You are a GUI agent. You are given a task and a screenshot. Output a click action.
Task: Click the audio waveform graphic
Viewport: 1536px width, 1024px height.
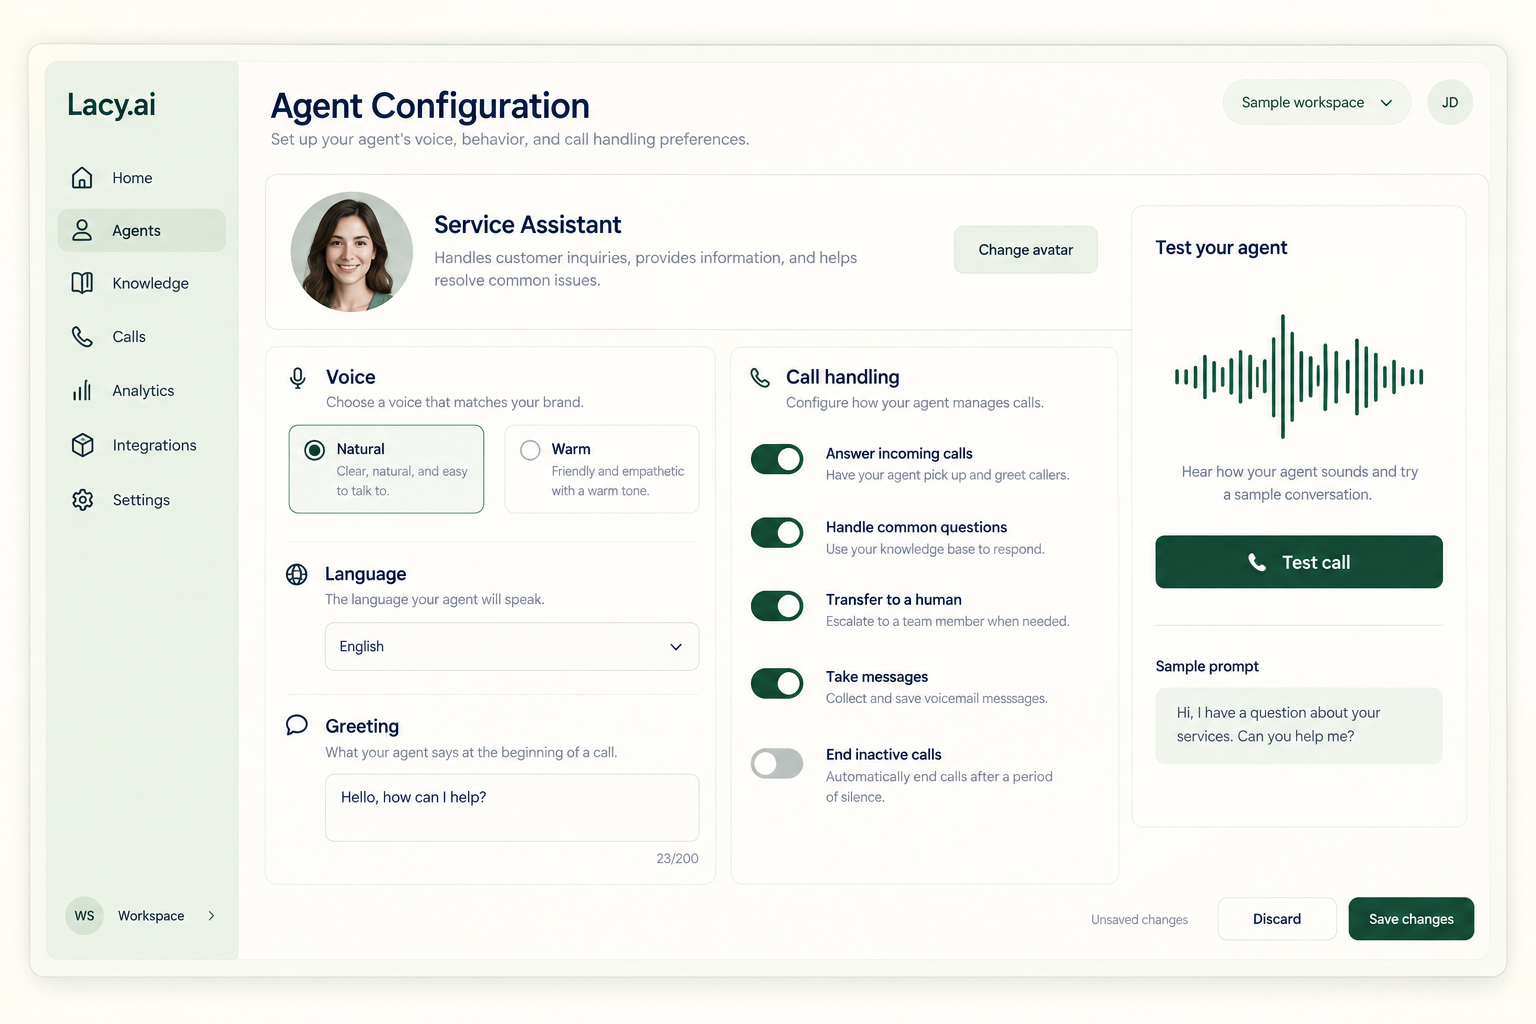click(1299, 377)
